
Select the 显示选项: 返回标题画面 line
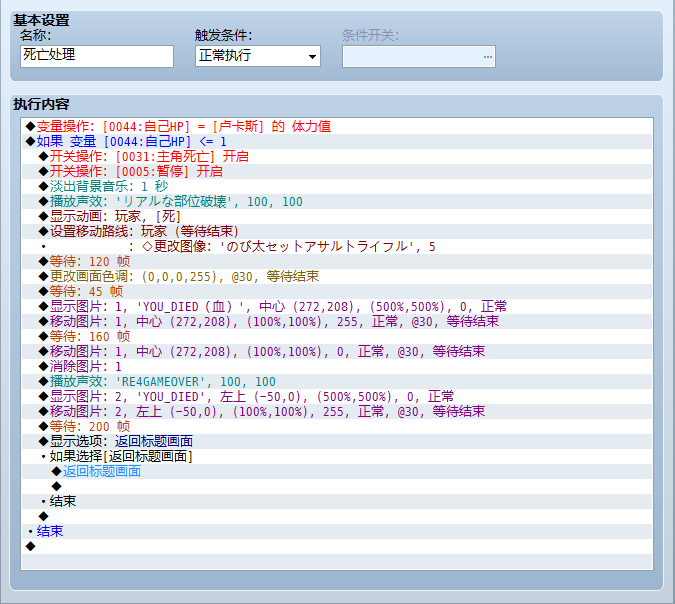(337, 442)
